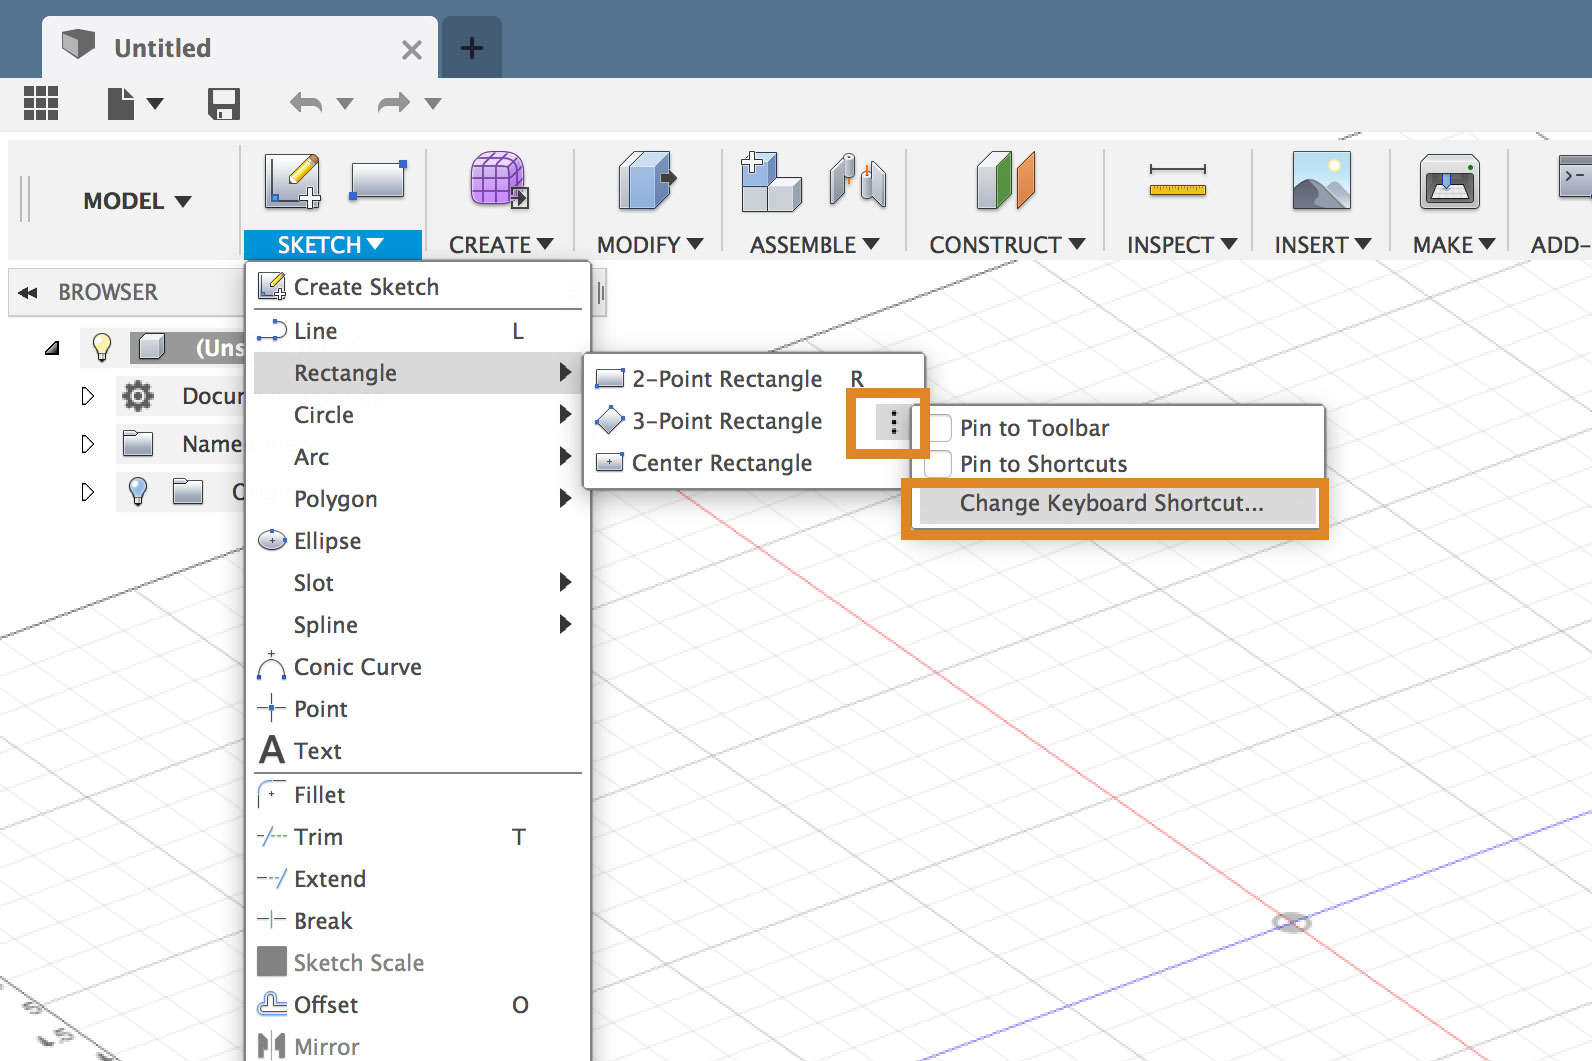Screen dimensions: 1592x1061
Task: Click the Measure ruler icon
Action: (1177, 180)
